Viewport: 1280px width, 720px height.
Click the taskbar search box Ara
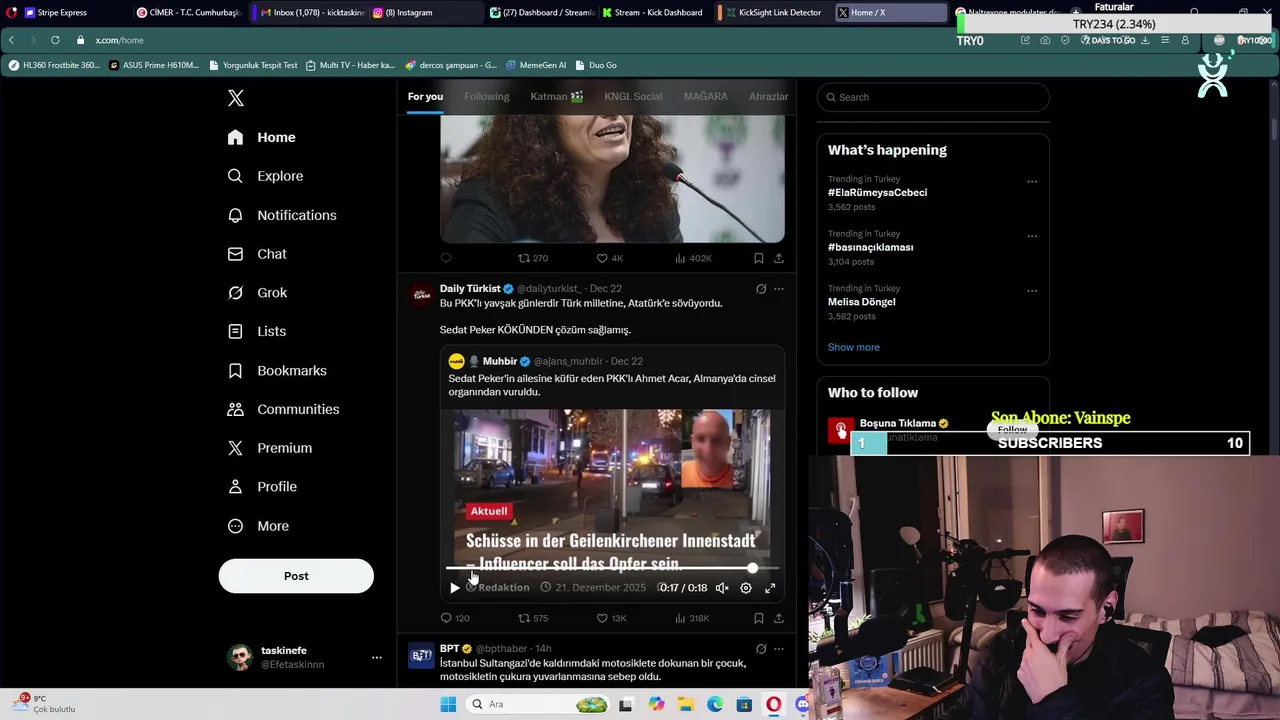pyautogui.click(x=538, y=704)
